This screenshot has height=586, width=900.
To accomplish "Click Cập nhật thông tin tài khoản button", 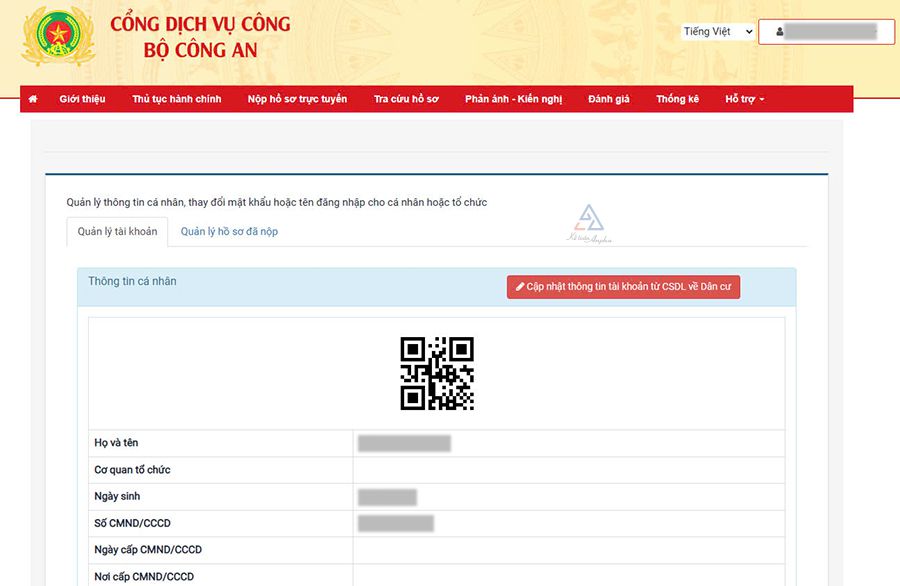I will point(623,287).
